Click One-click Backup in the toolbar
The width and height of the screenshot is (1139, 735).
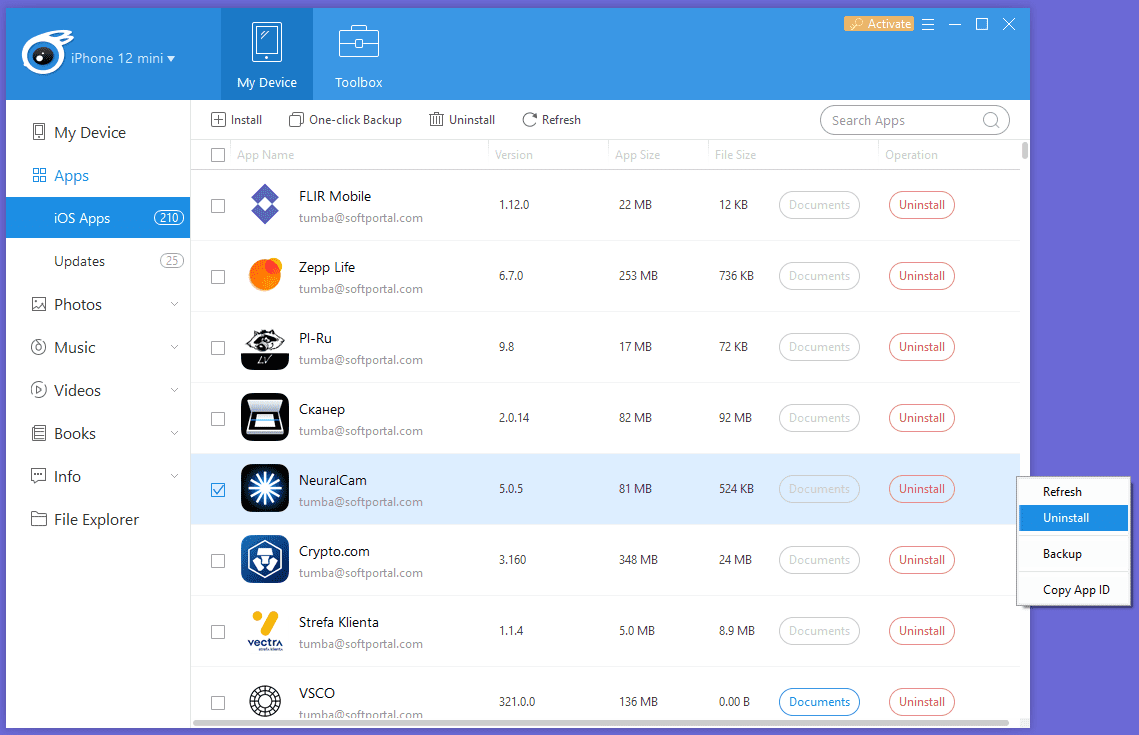click(345, 120)
